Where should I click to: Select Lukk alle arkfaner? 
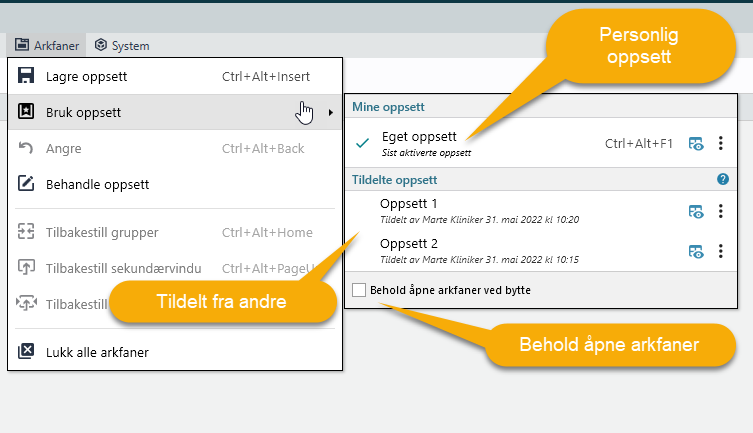[x=97, y=352]
